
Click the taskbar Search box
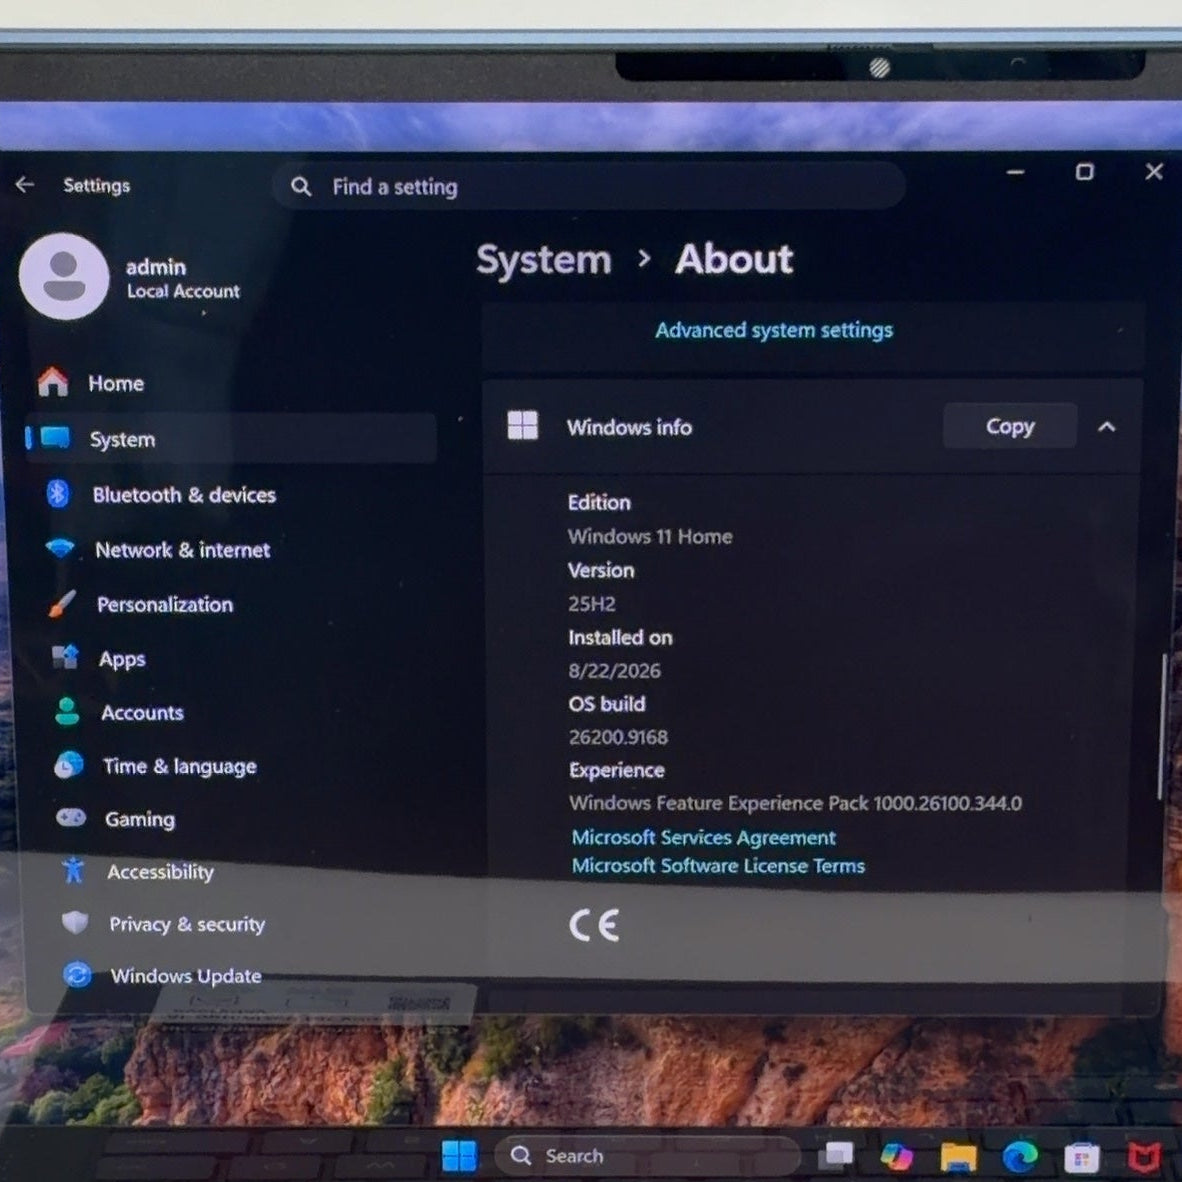point(647,1156)
